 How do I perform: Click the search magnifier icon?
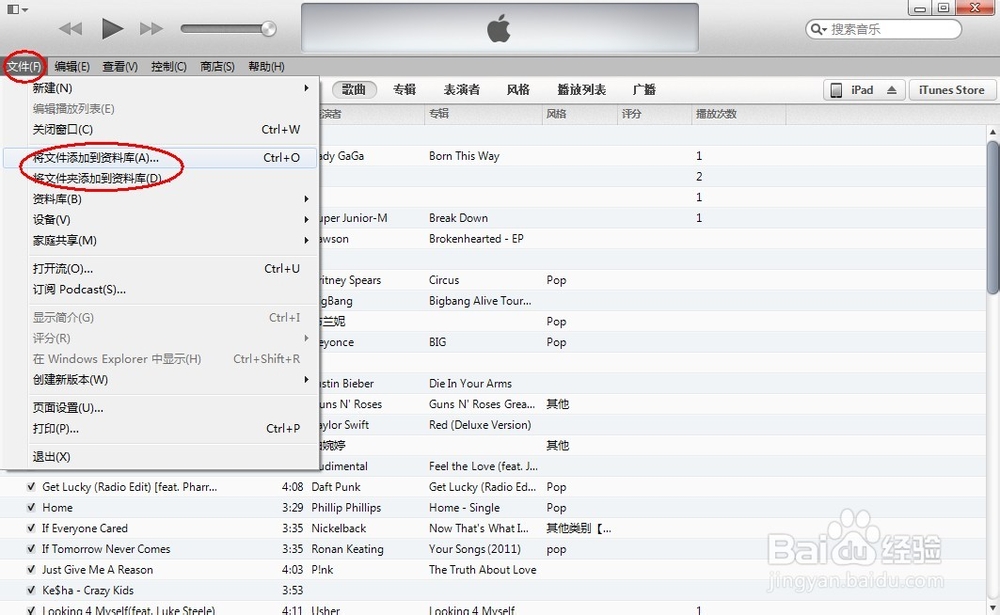(x=818, y=29)
